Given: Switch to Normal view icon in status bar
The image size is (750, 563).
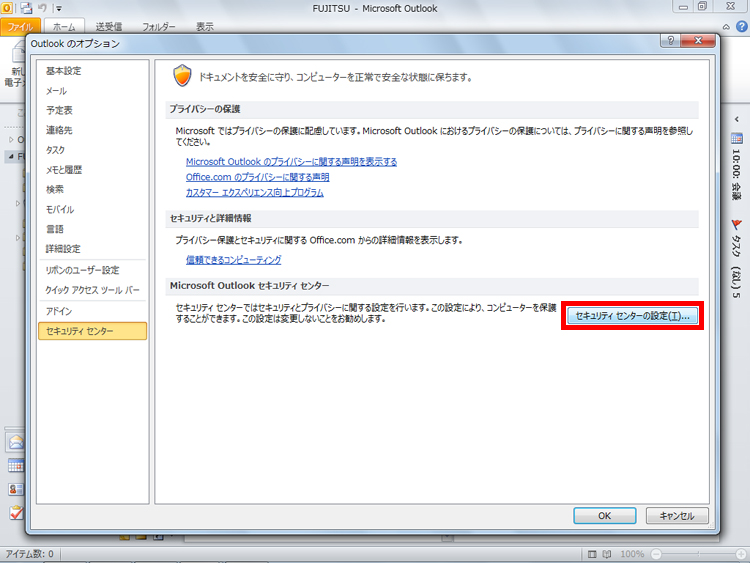Looking at the screenshot, I should 592,554.
